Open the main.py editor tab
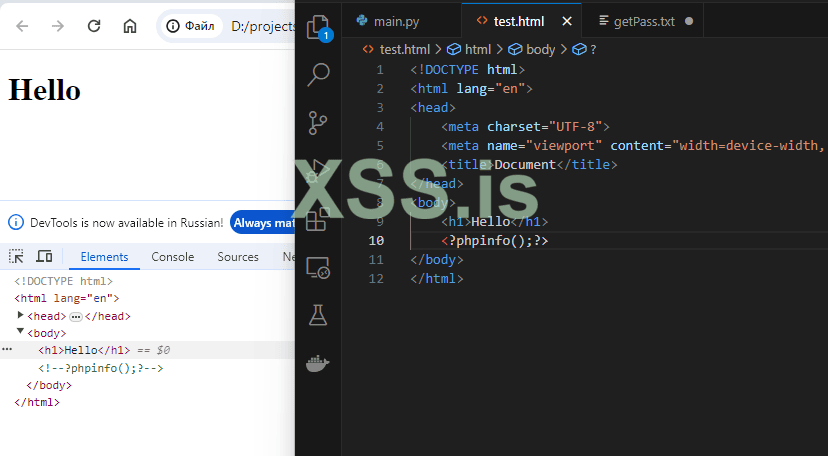The width and height of the screenshot is (828, 456). click(396, 21)
